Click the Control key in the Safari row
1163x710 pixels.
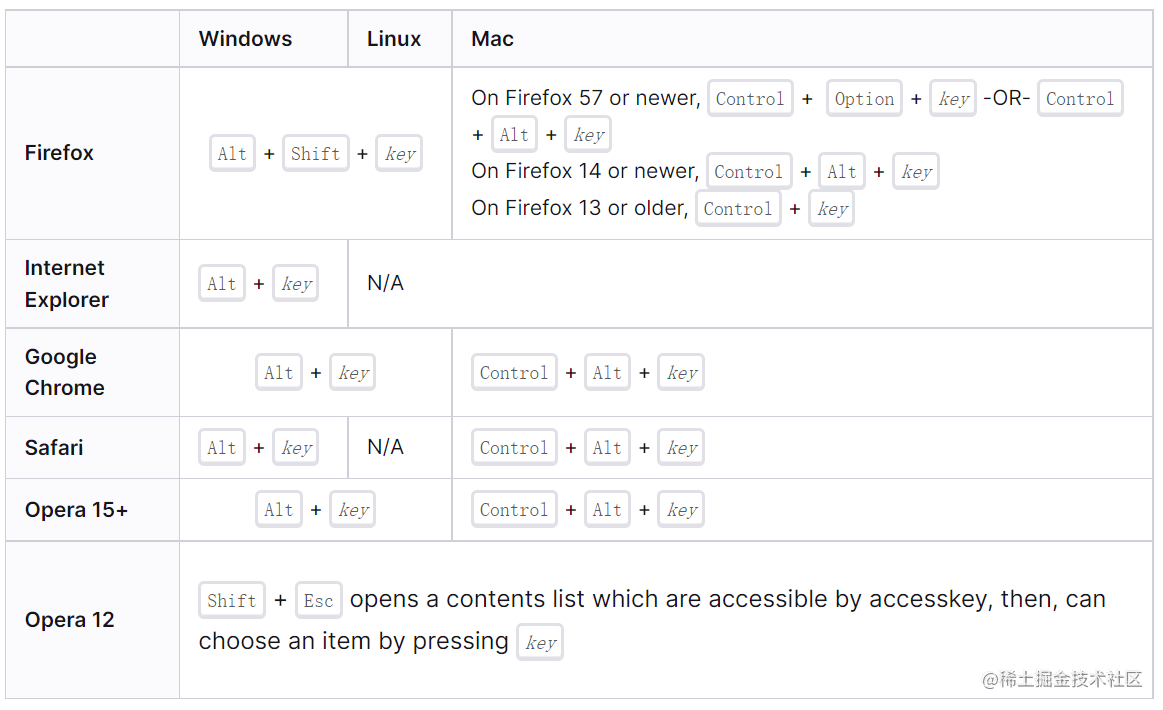click(513, 447)
